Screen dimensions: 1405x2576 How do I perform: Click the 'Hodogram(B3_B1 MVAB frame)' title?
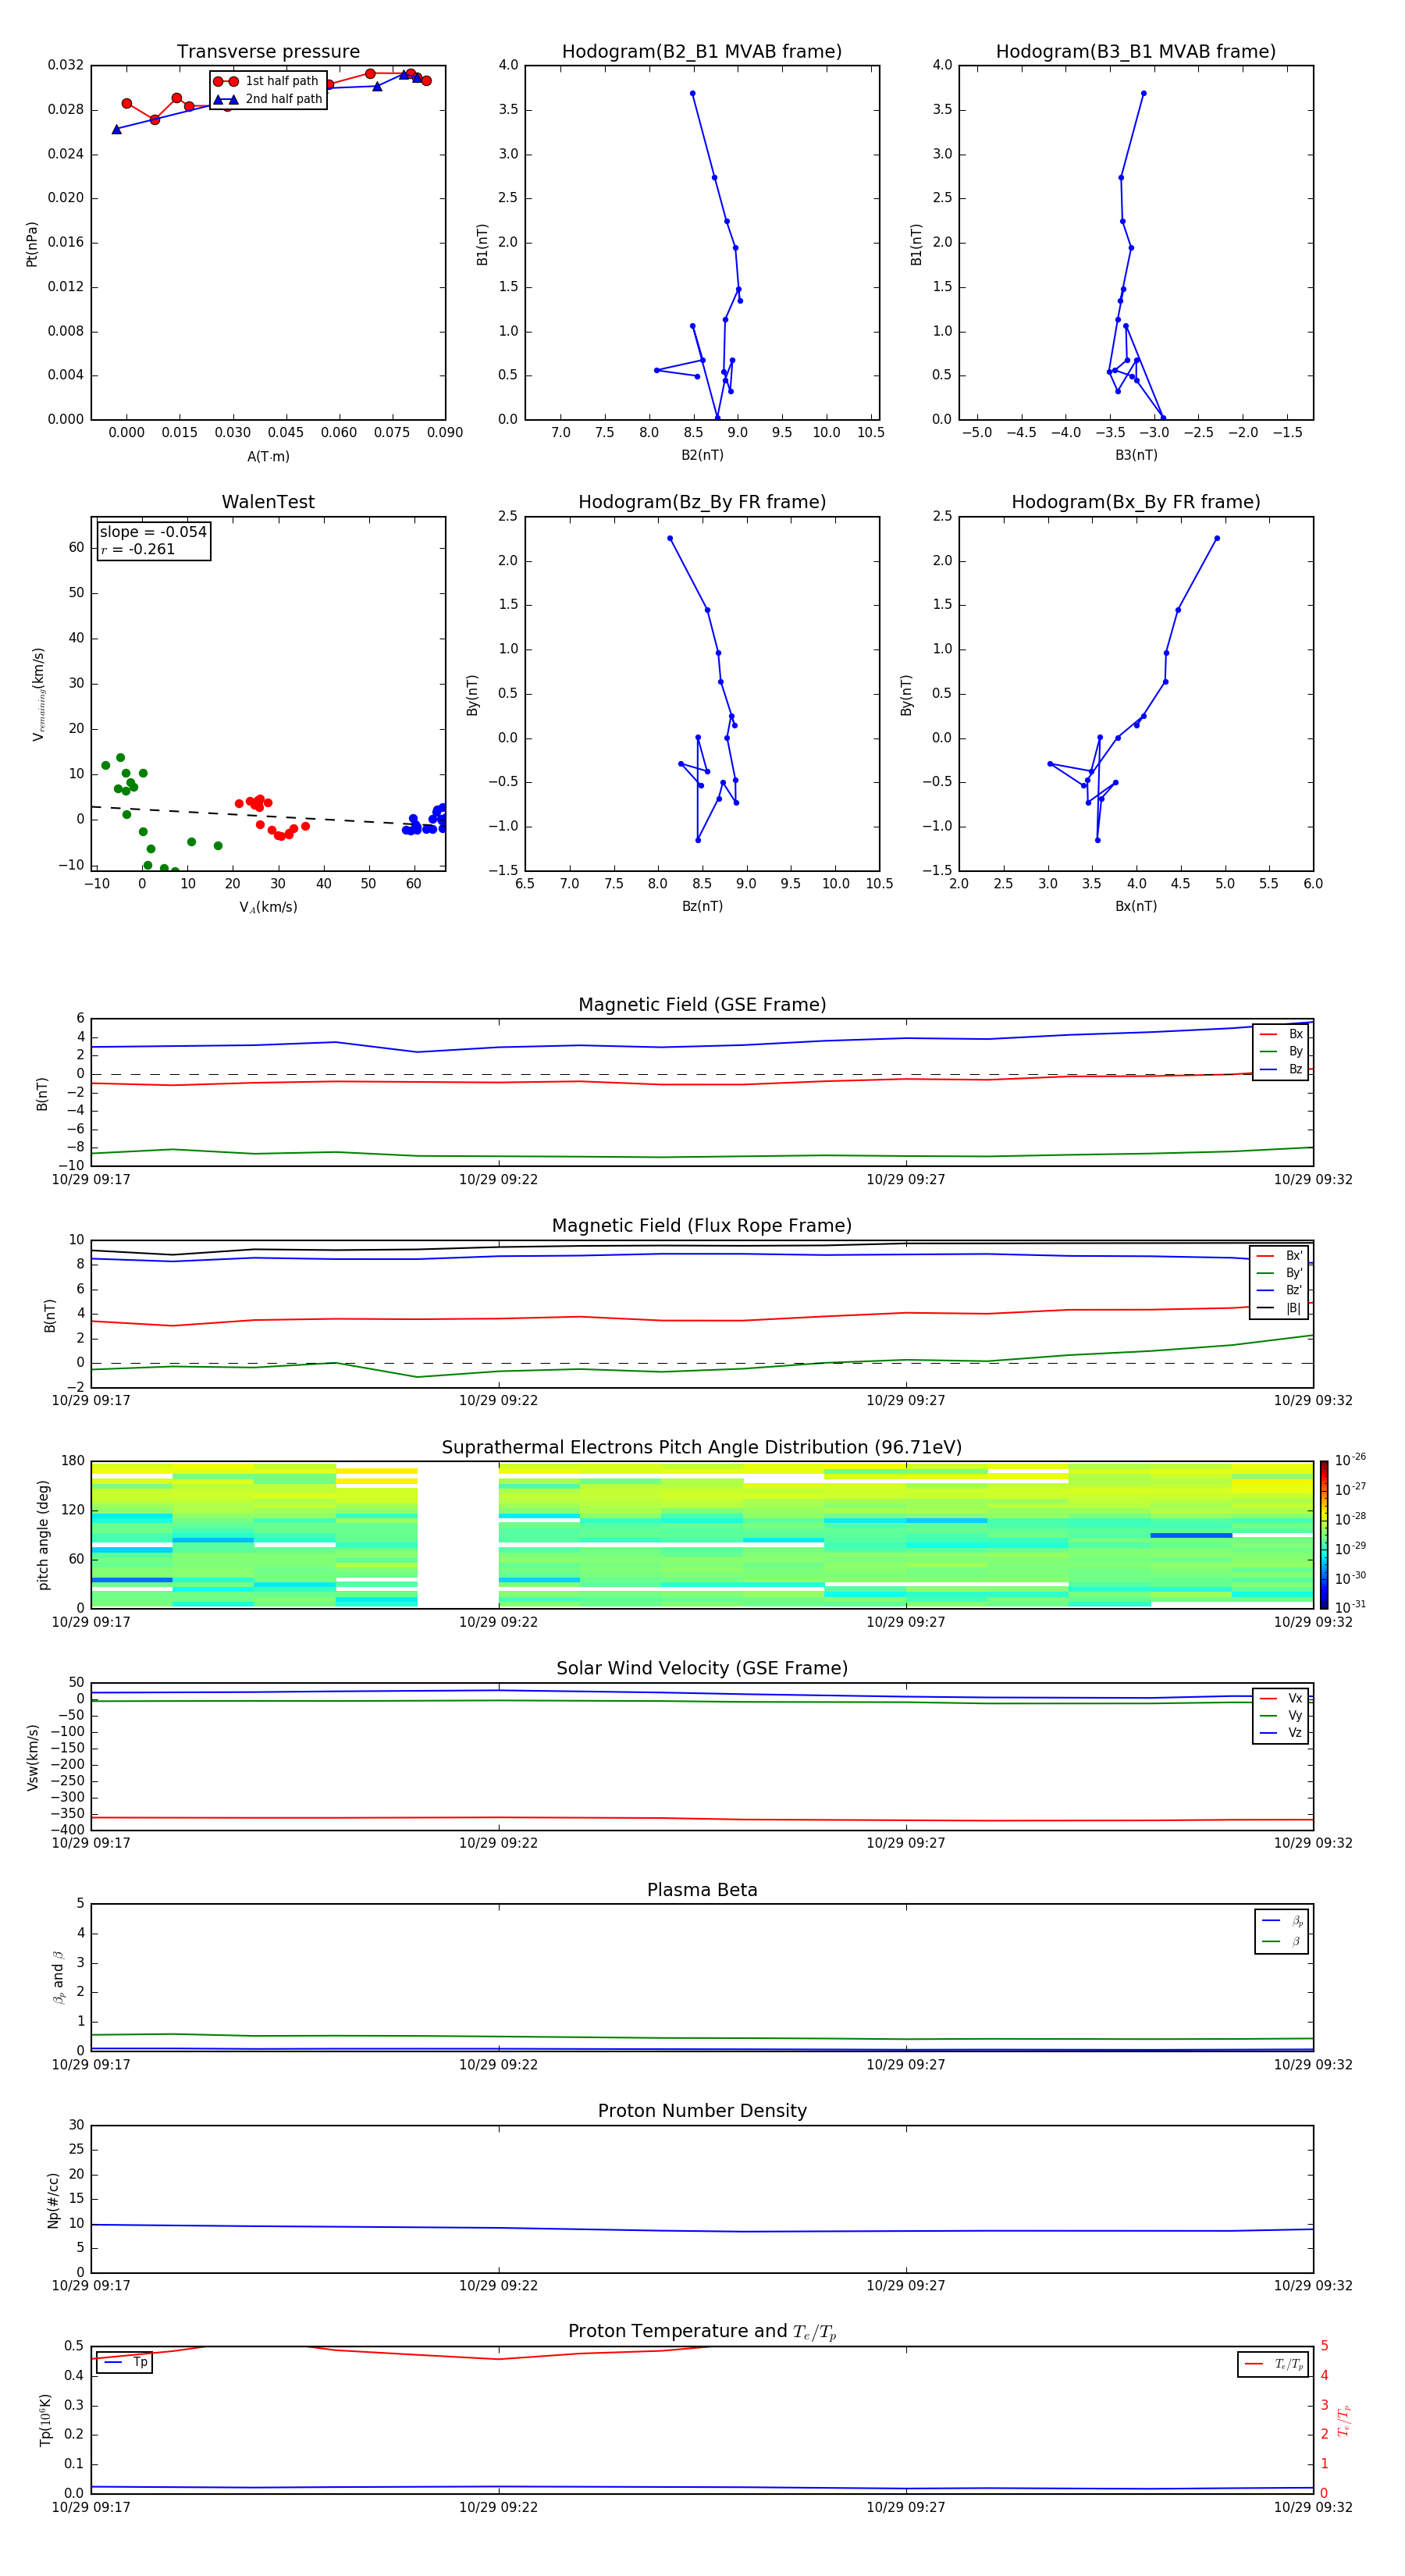1136,52
